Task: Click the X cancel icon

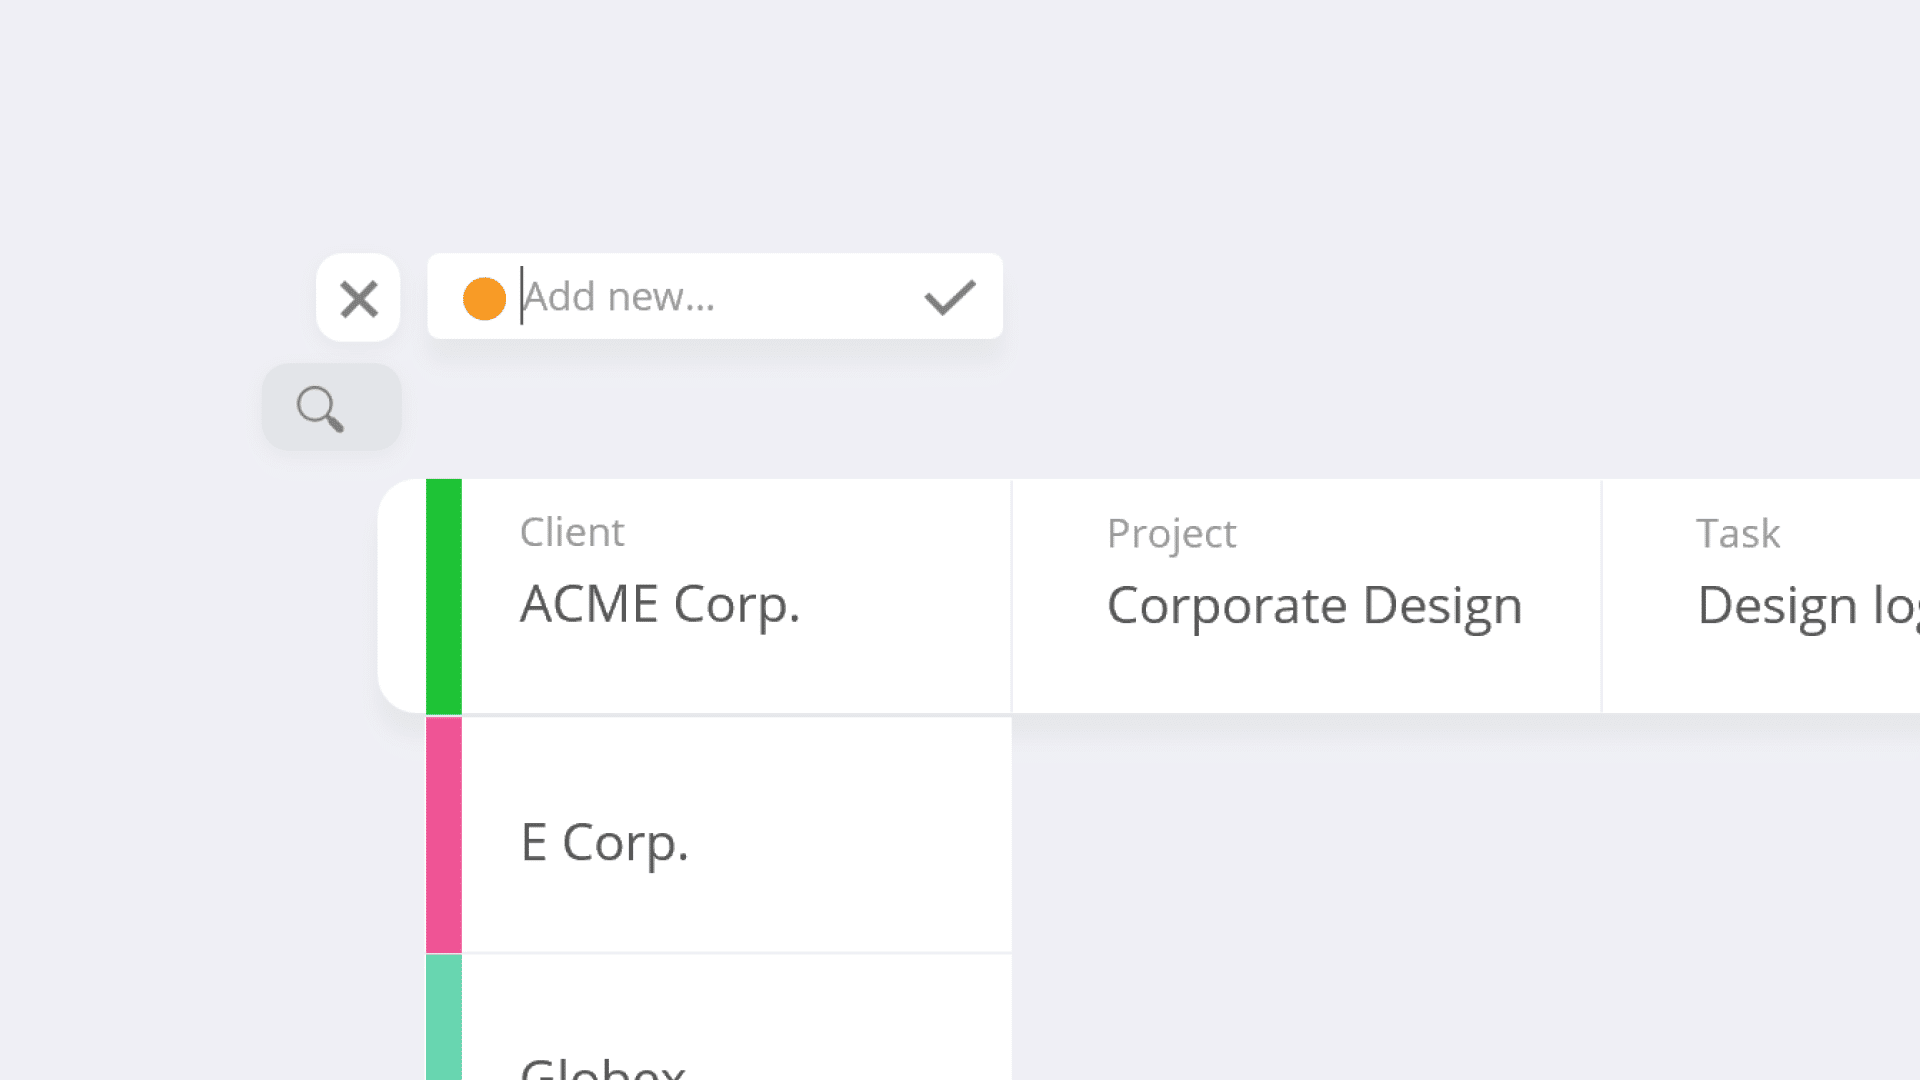Action: [358, 298]
